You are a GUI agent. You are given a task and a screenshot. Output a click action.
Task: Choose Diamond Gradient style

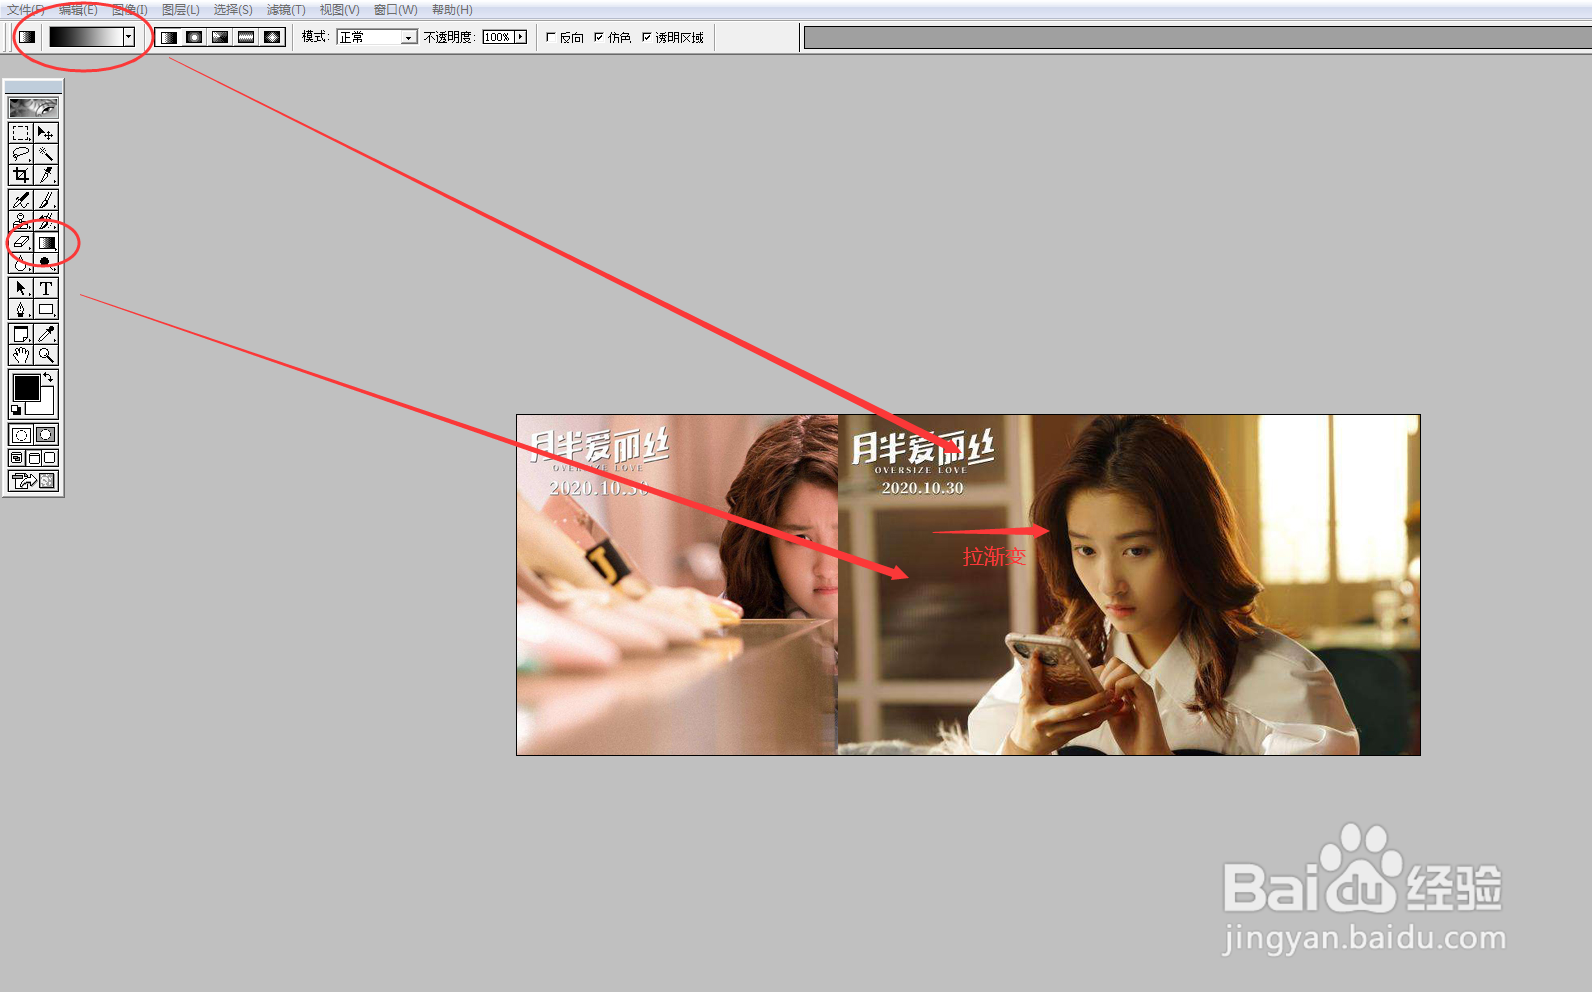click(272, 37)
